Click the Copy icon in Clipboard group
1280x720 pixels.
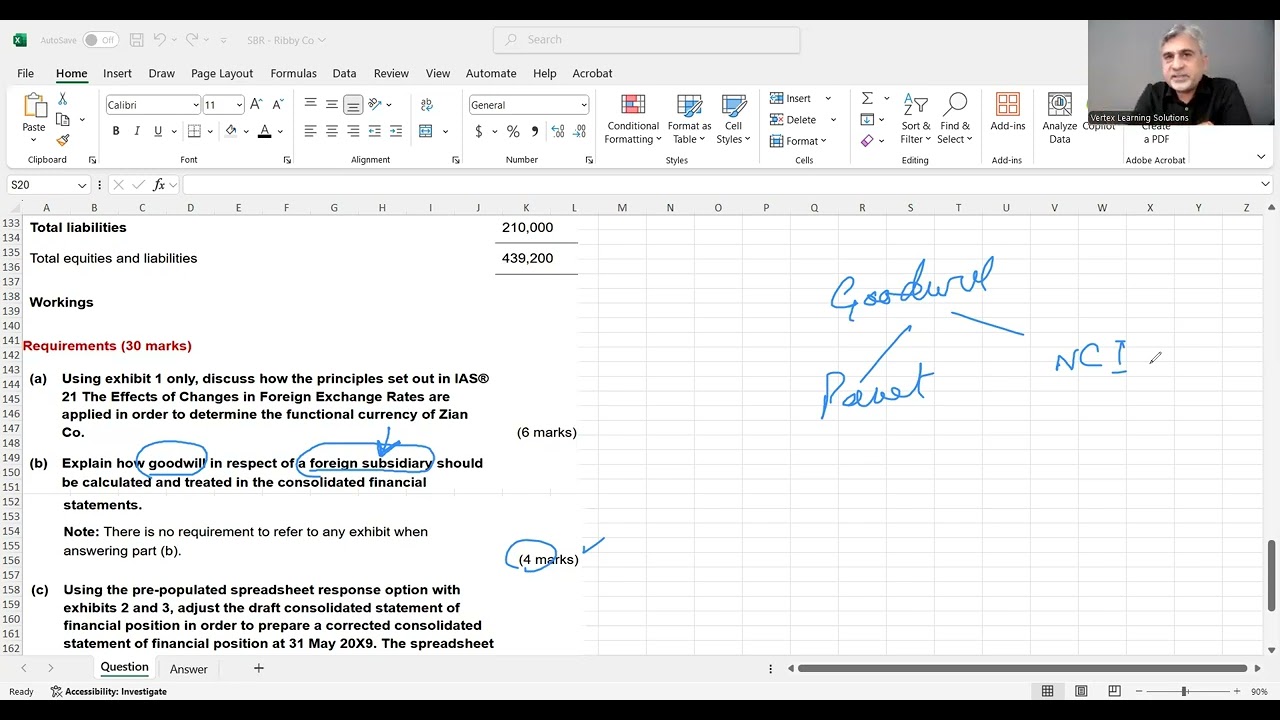(x=62, y=119)
